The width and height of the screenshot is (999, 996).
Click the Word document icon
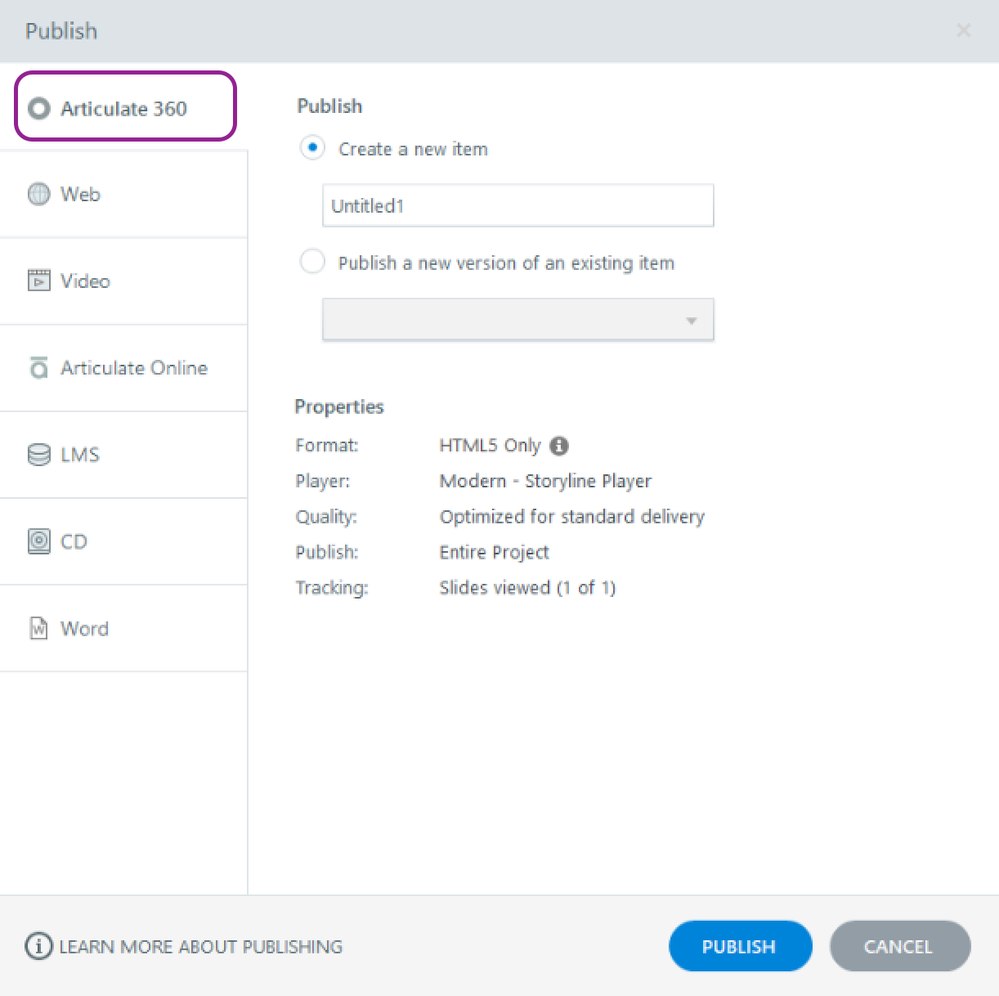click(39, 629)
